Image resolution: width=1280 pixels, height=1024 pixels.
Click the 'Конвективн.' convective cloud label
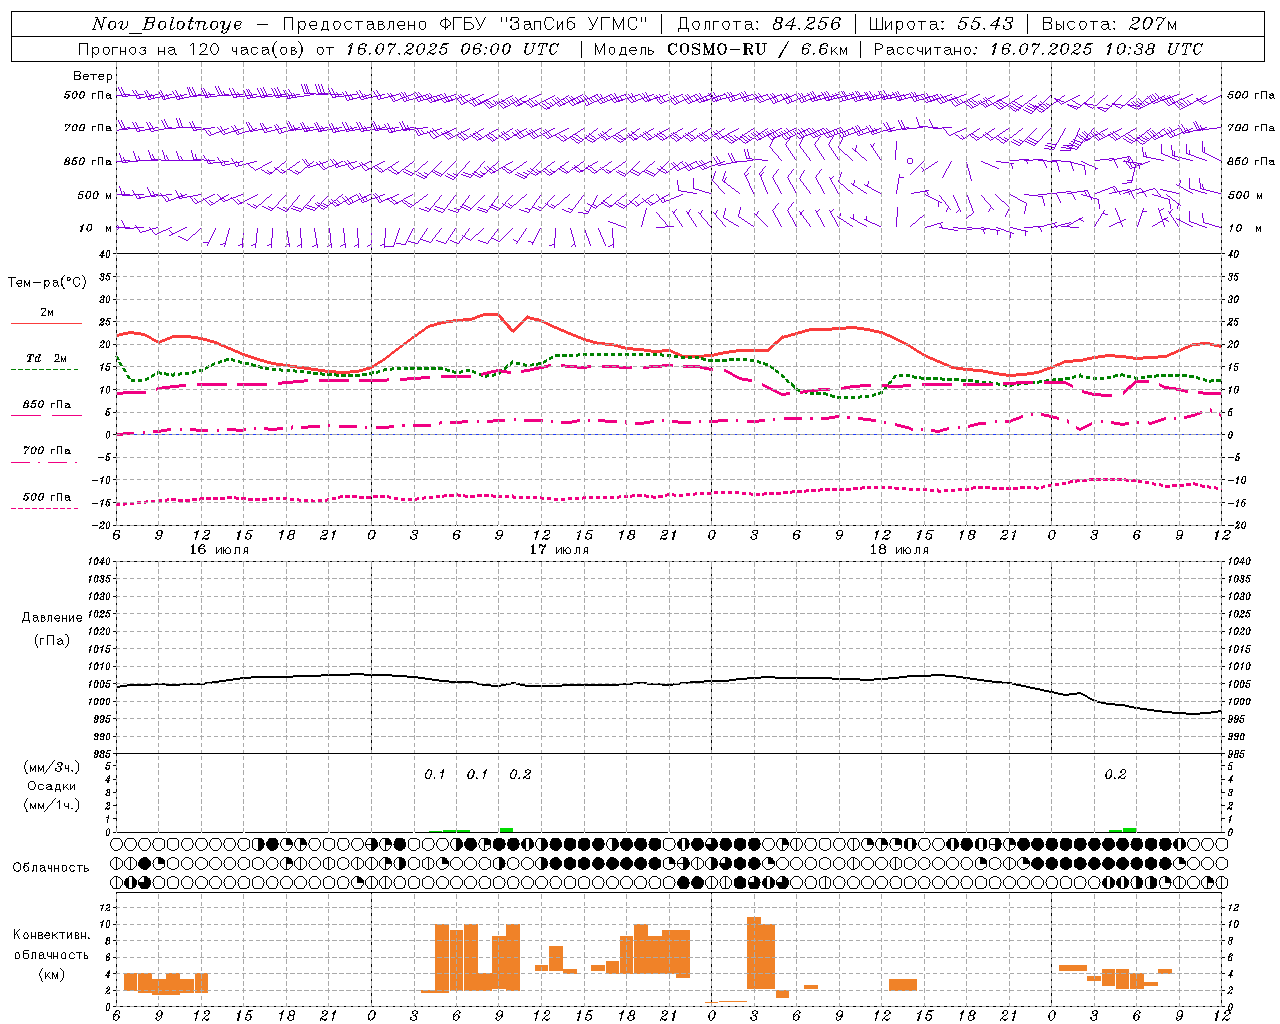click(x=51, y=935)
